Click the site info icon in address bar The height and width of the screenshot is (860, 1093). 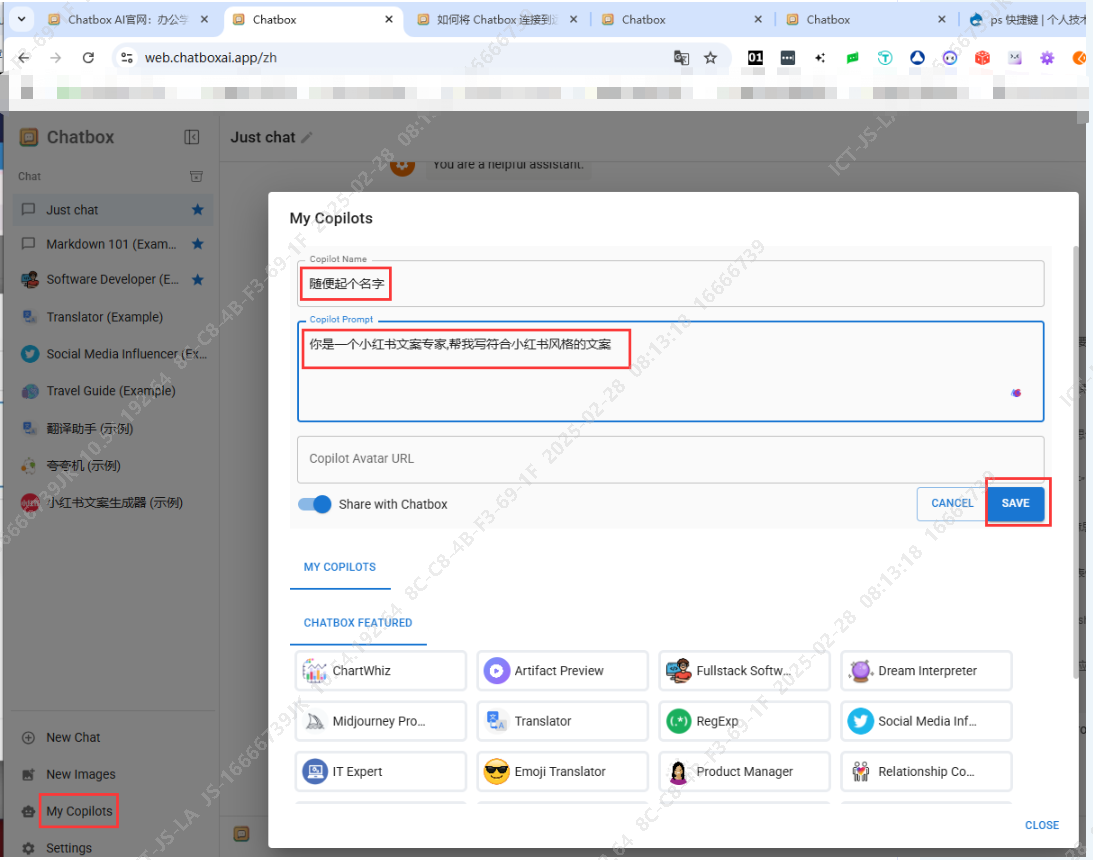(x=127, y=58)
